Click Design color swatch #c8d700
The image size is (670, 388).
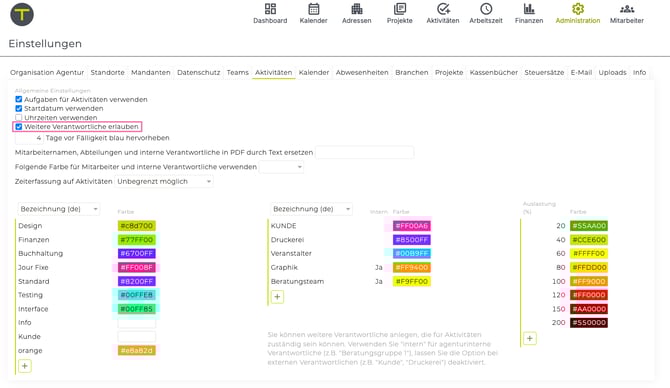tap(137, 226)
